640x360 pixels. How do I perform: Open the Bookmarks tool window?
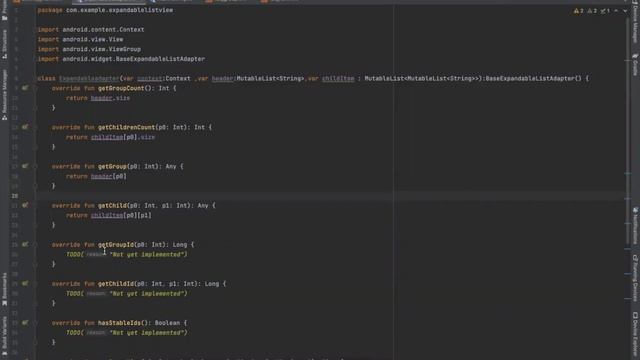point(4,289)
